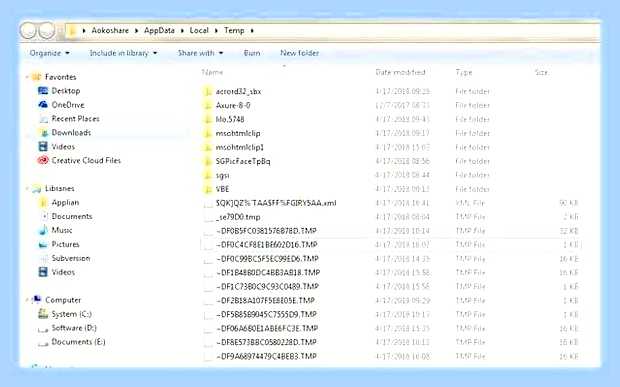The width and height of the screenshot is (620, 387).
Task: Click the Music library icon
Action: click(43, 230)
